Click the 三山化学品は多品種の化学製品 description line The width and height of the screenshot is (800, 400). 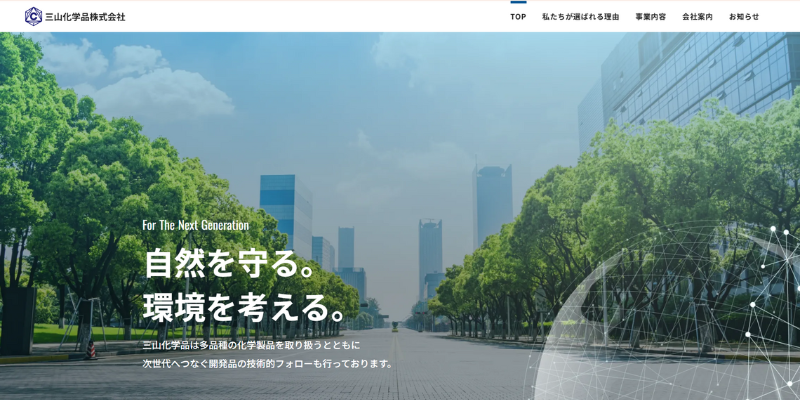pos(251,345)
